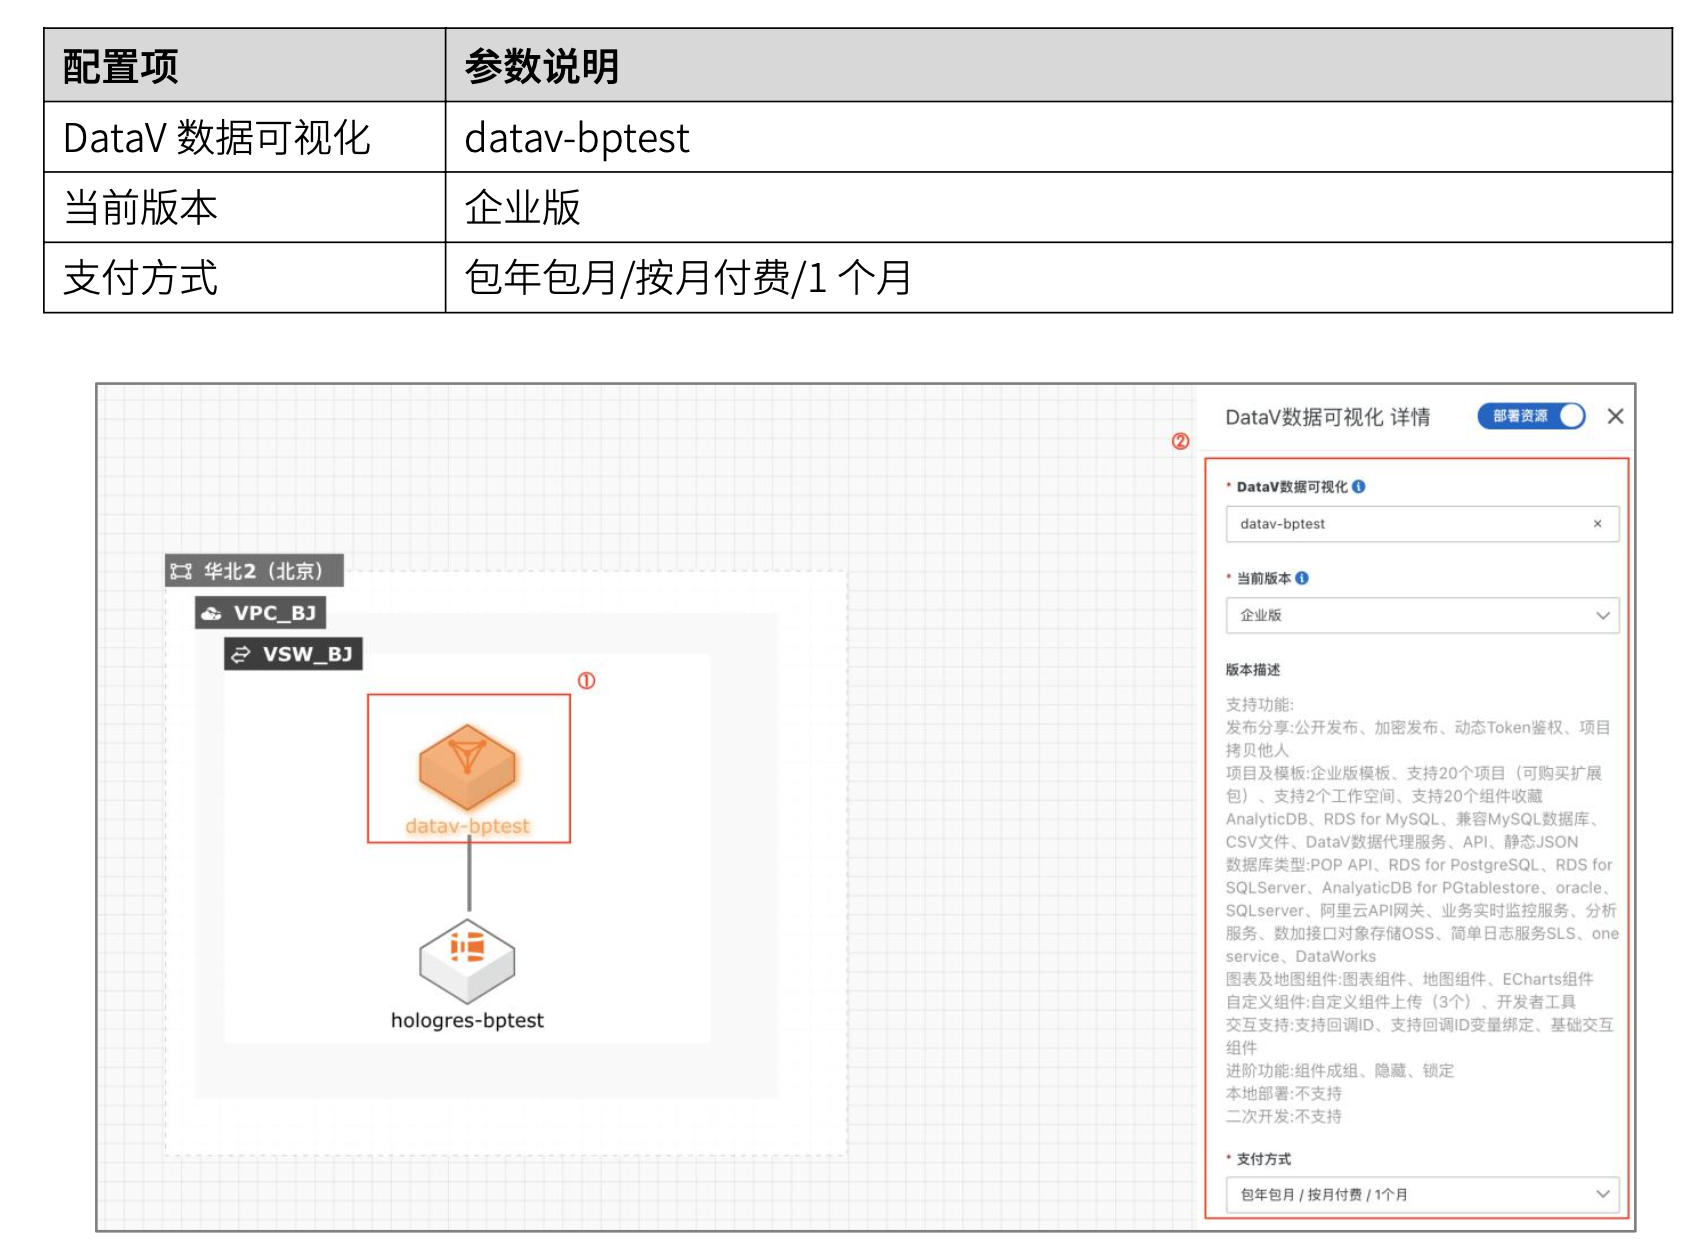Click info icon next to DataV数据可视化 label
1692x1244 pixels.
(x=1358, y=487)
